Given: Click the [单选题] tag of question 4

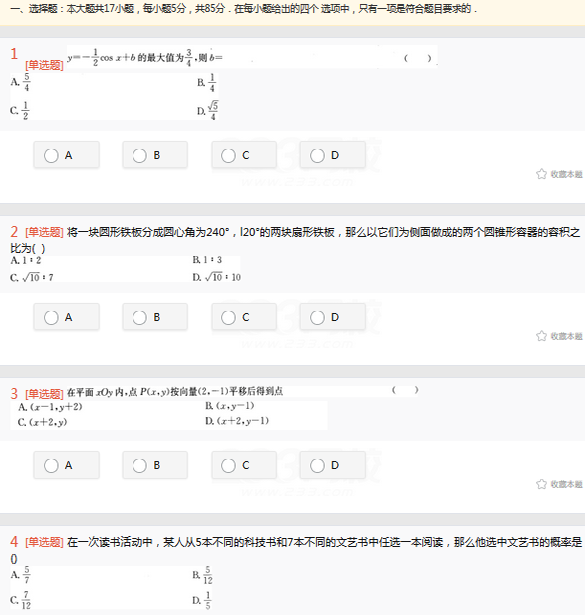Looking at the screenshot, I should click(x=44, y=542).
